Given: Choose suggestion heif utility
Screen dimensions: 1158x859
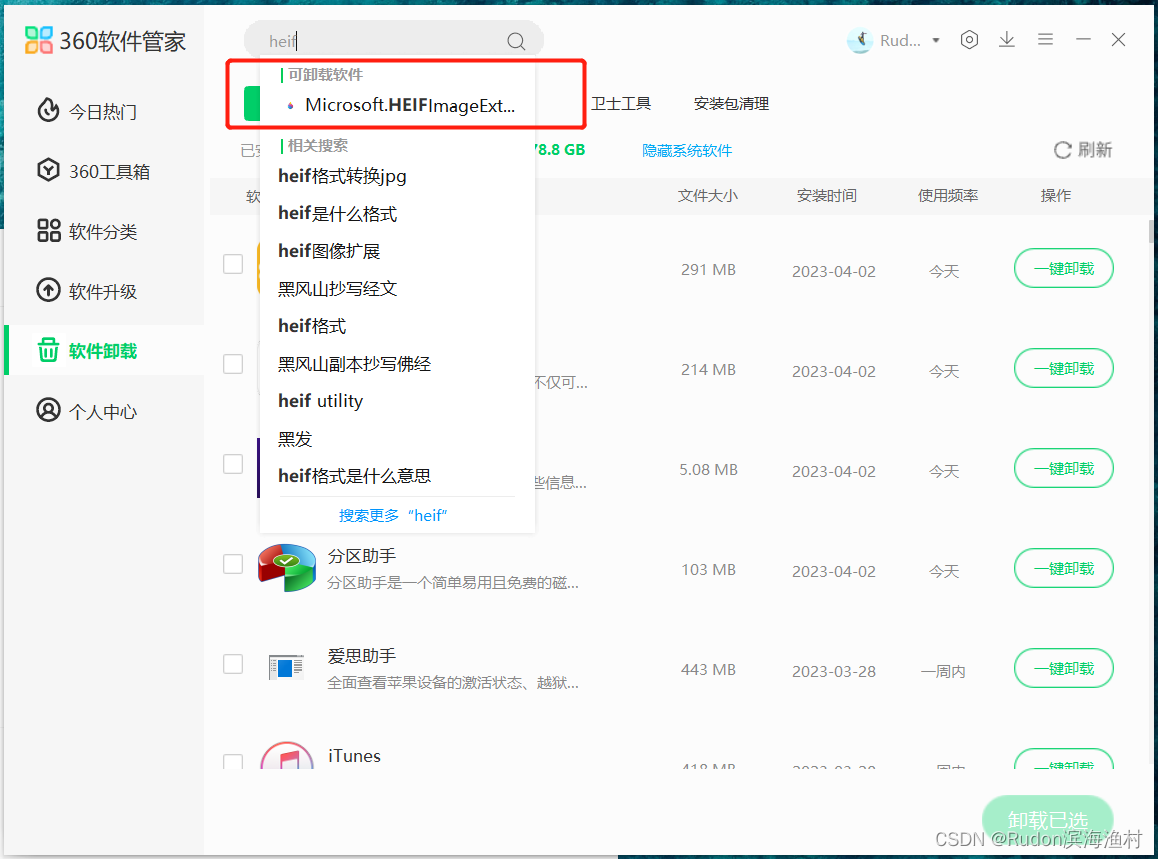Looking at the screenshot, I should coord(321,401).
